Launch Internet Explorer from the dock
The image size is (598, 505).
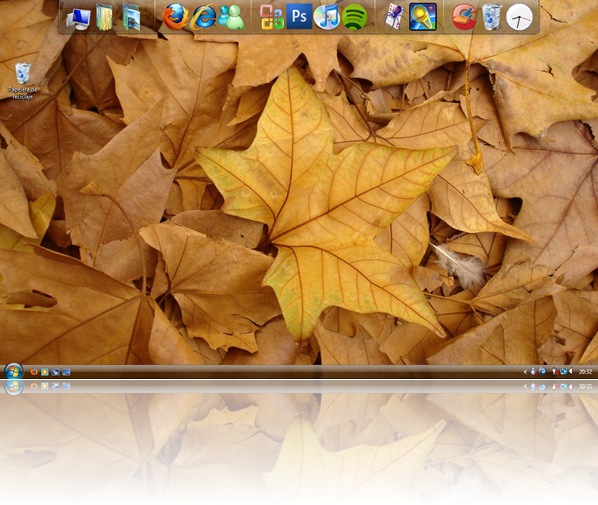click(x=203, y=17)
